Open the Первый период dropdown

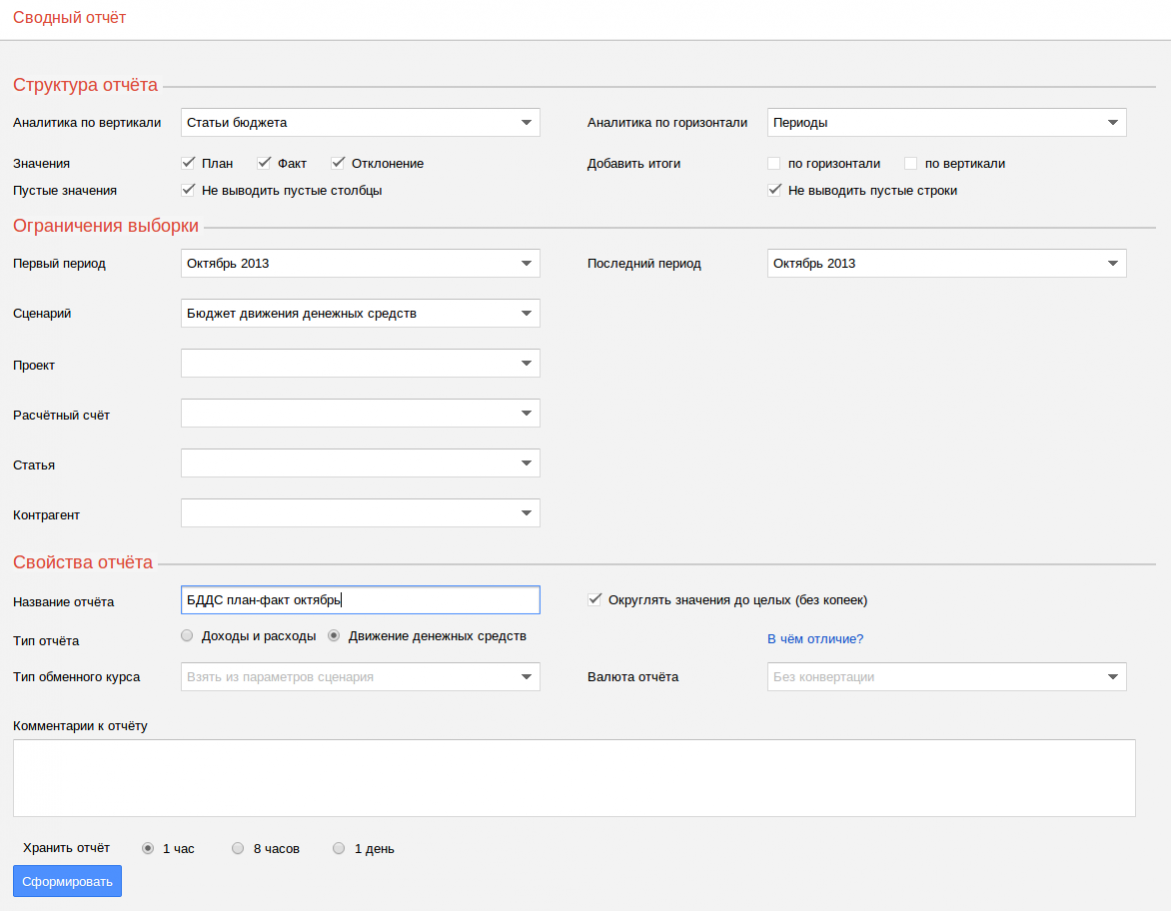(360, 264)
